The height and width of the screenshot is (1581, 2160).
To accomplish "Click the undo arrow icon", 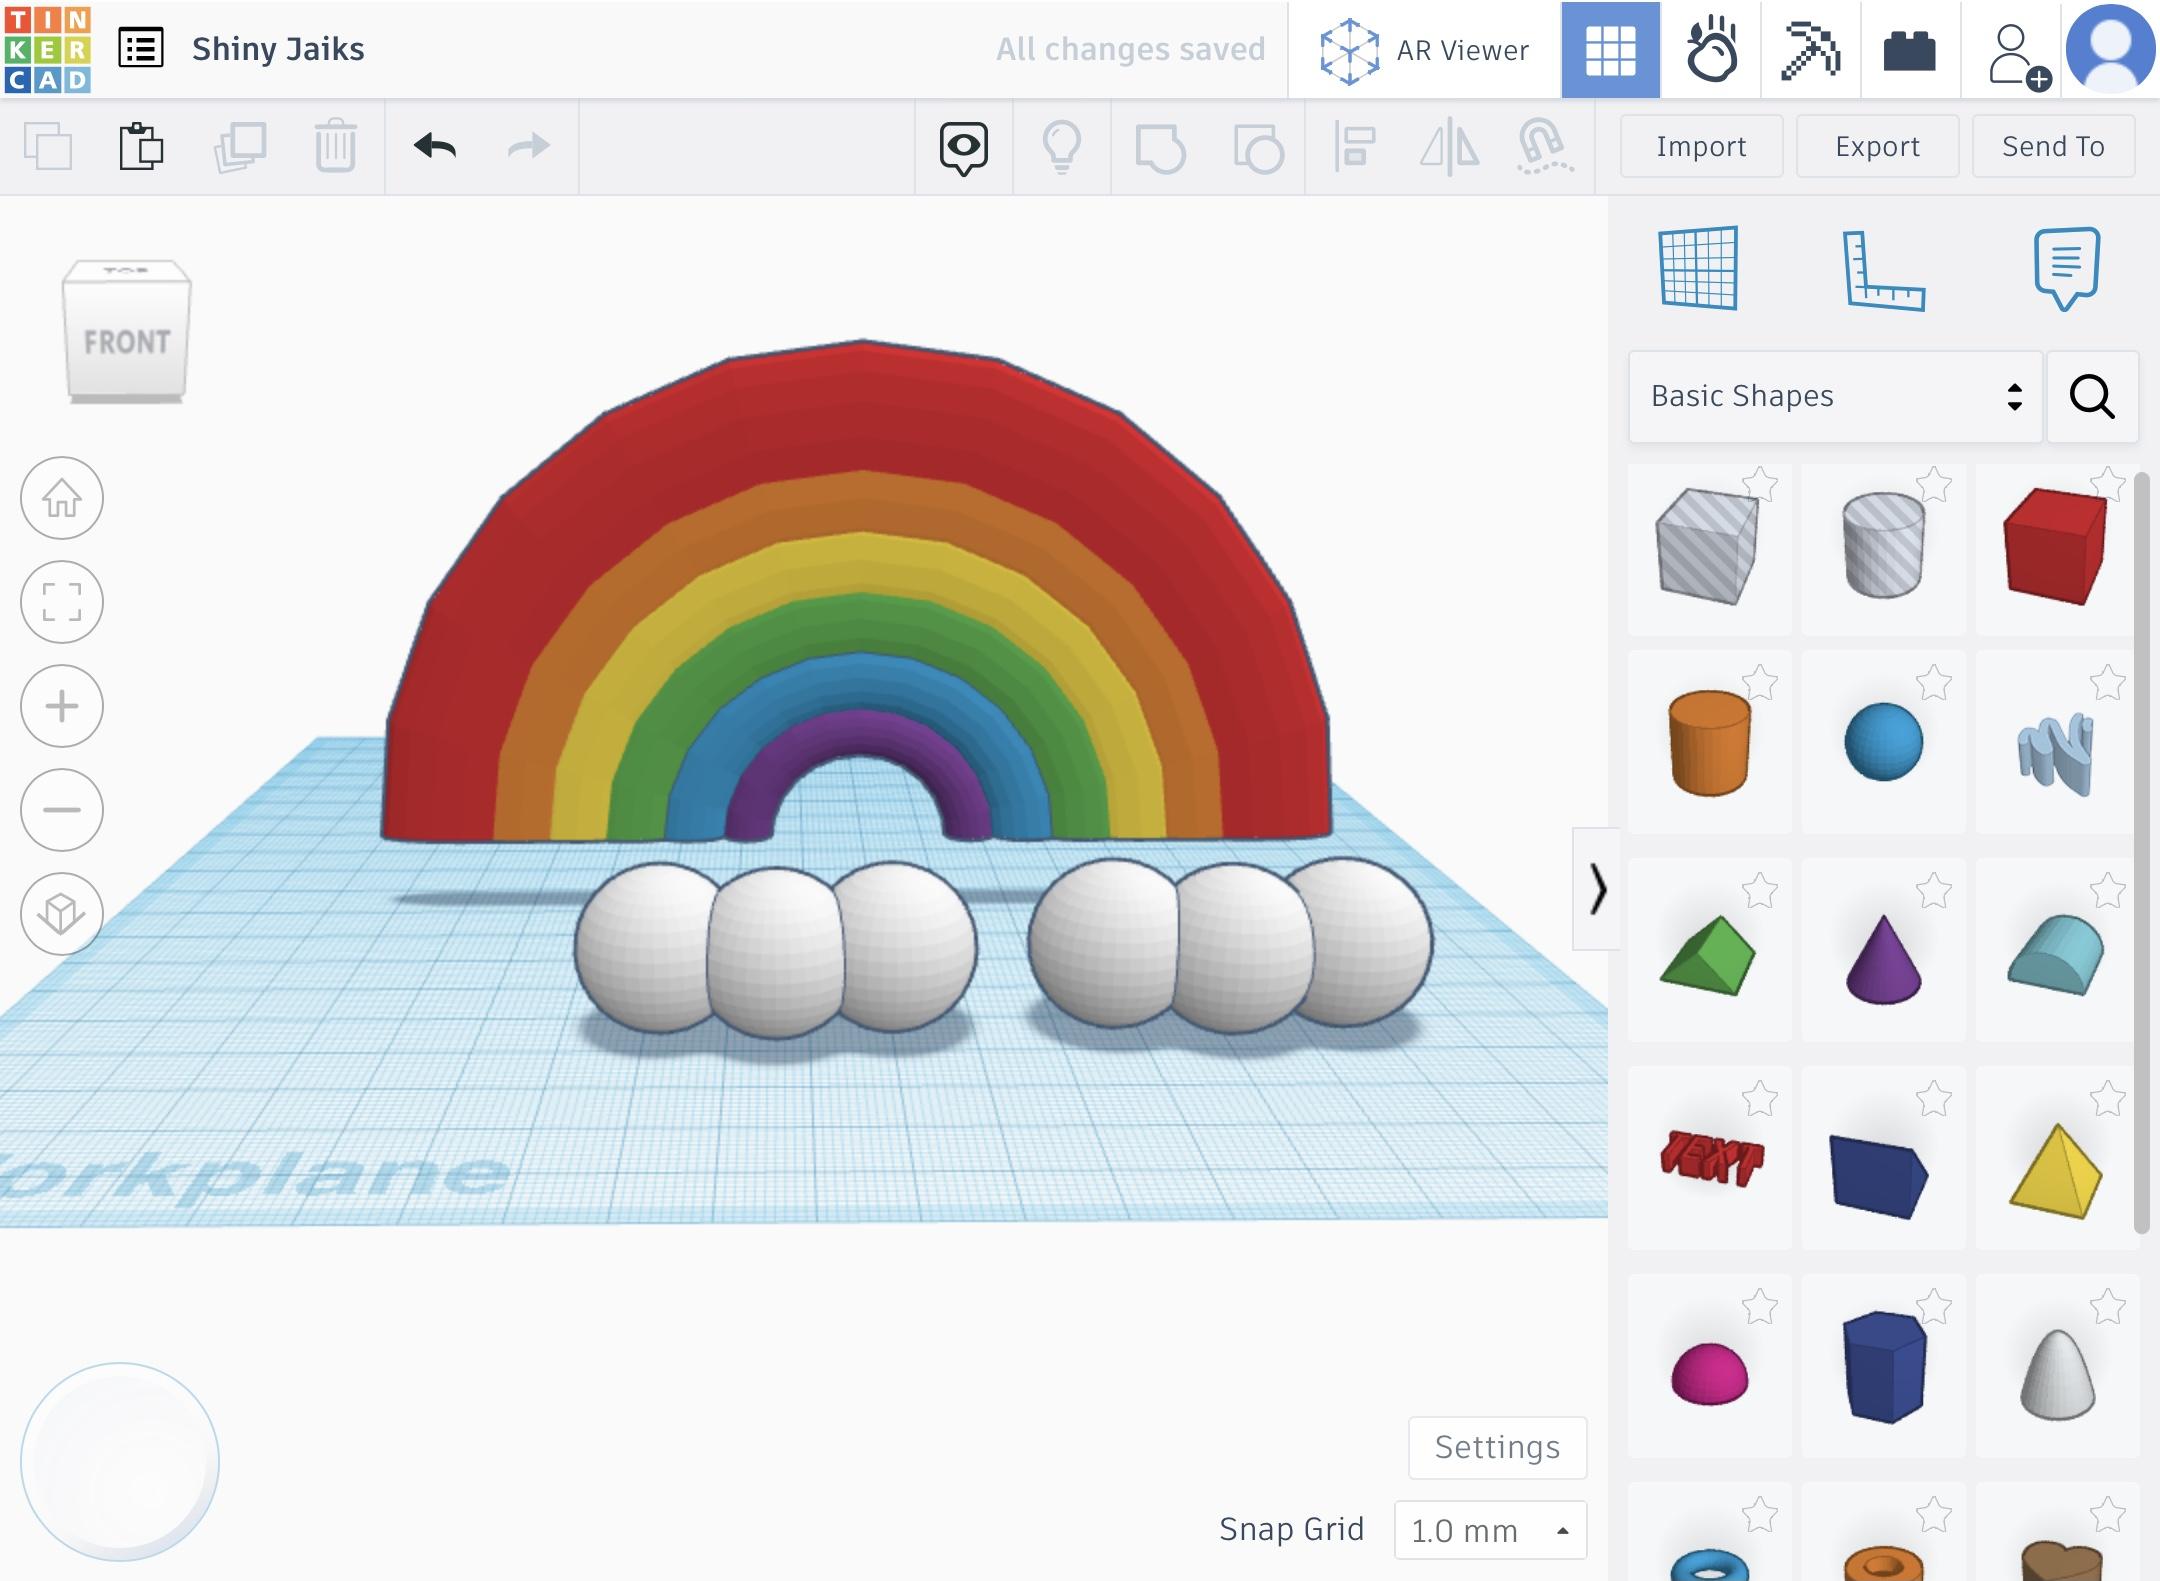I will point(435,146).
